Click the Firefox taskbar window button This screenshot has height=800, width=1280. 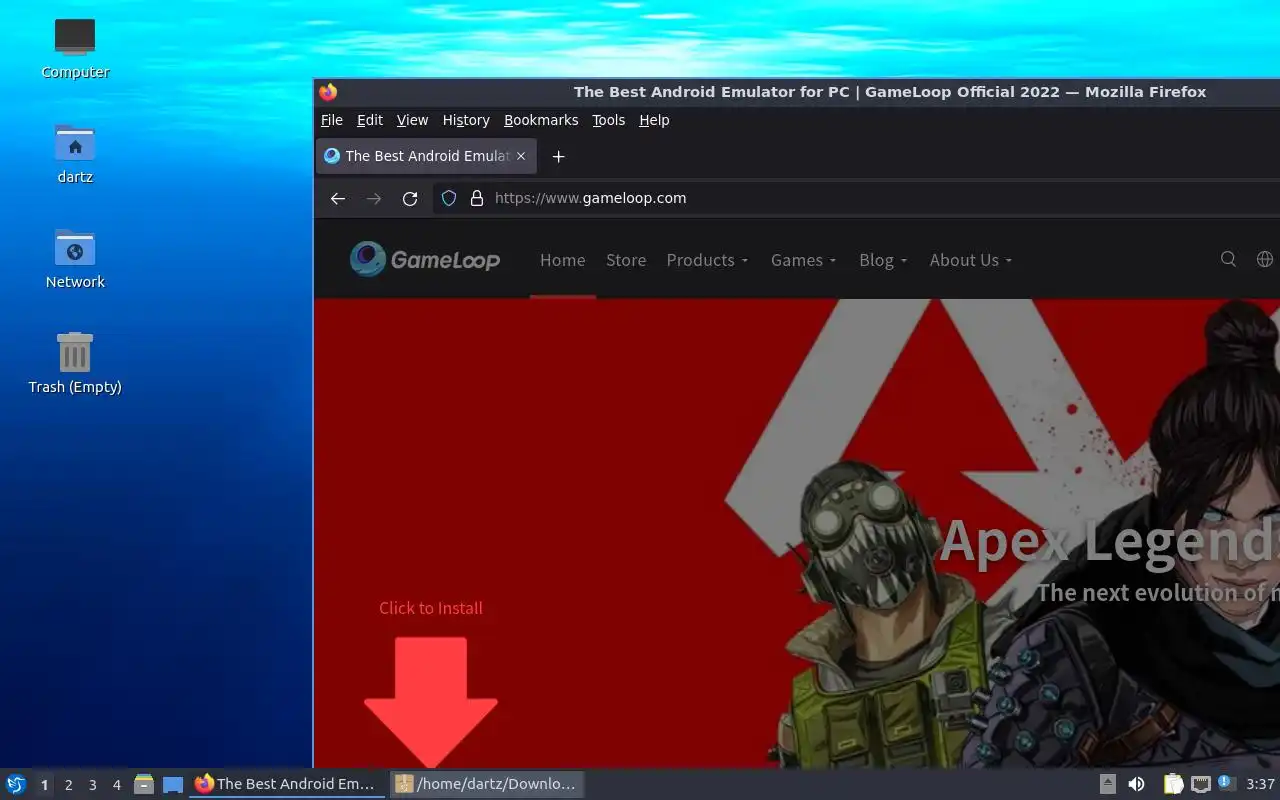pos(287,784)
